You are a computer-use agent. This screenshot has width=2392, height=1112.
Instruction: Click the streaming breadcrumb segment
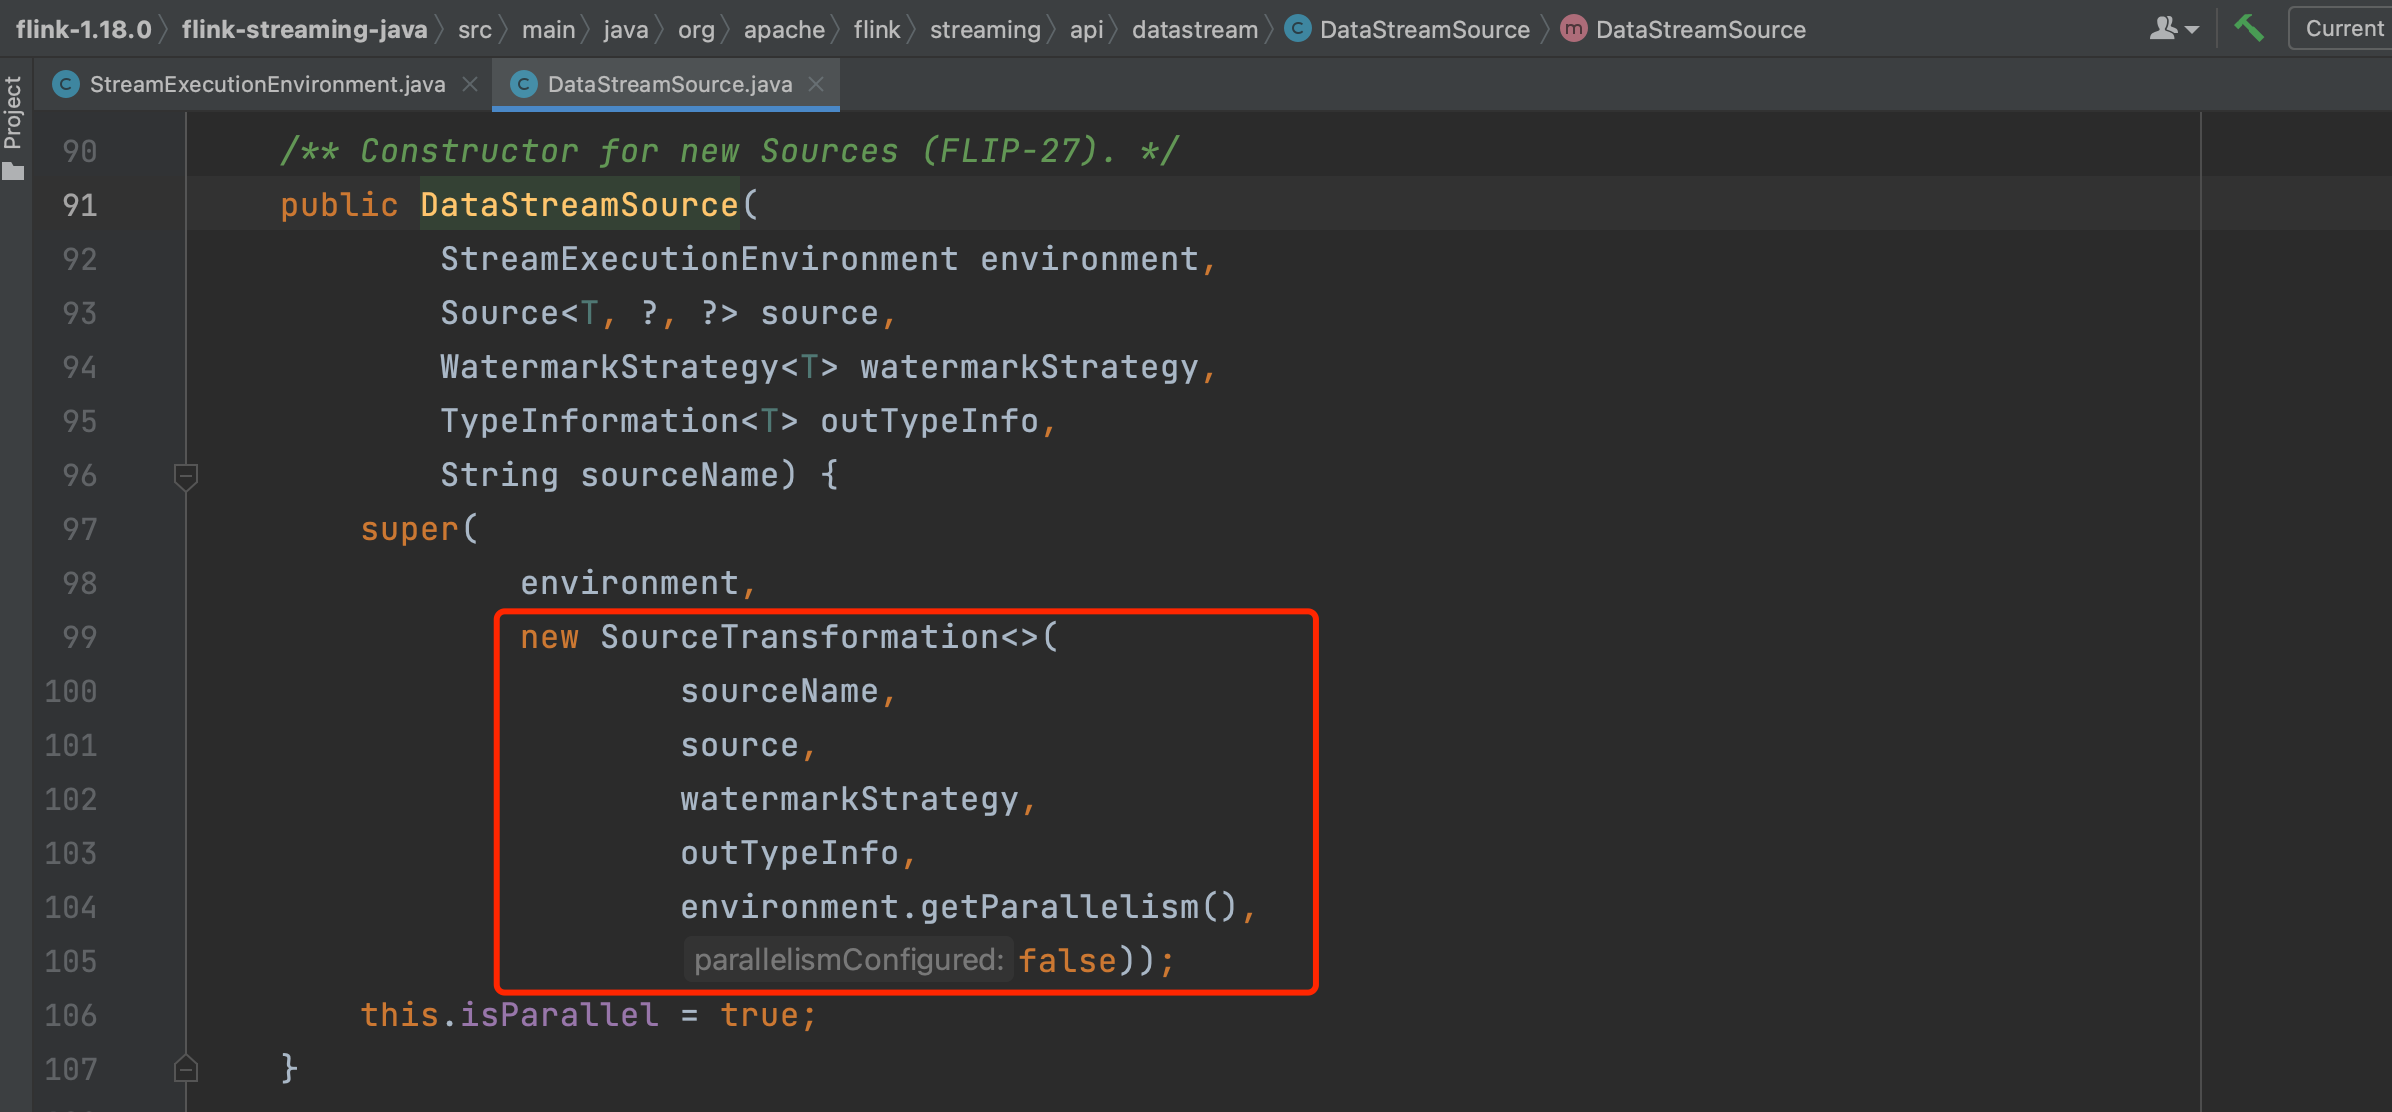click(x=984, y=29)
